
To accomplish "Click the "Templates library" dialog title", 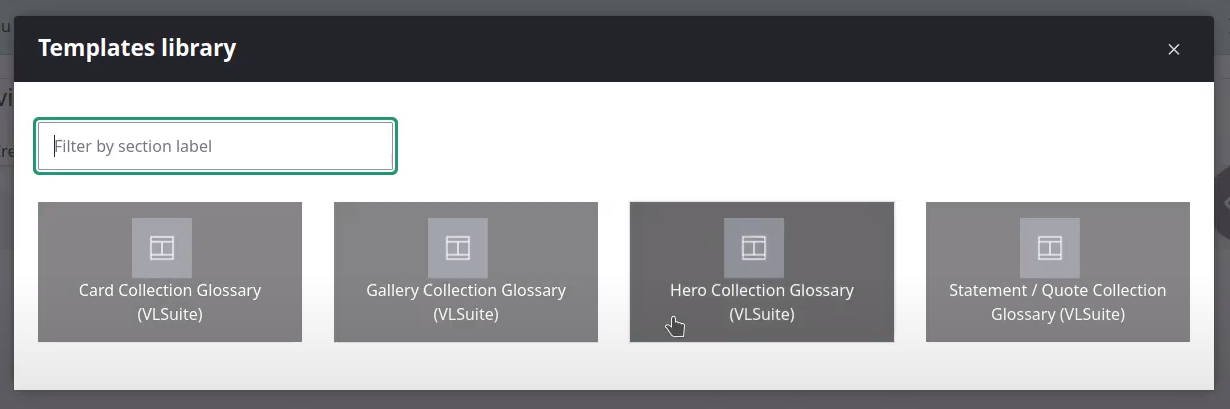I will pyautogui.click(x=137, y=48).
